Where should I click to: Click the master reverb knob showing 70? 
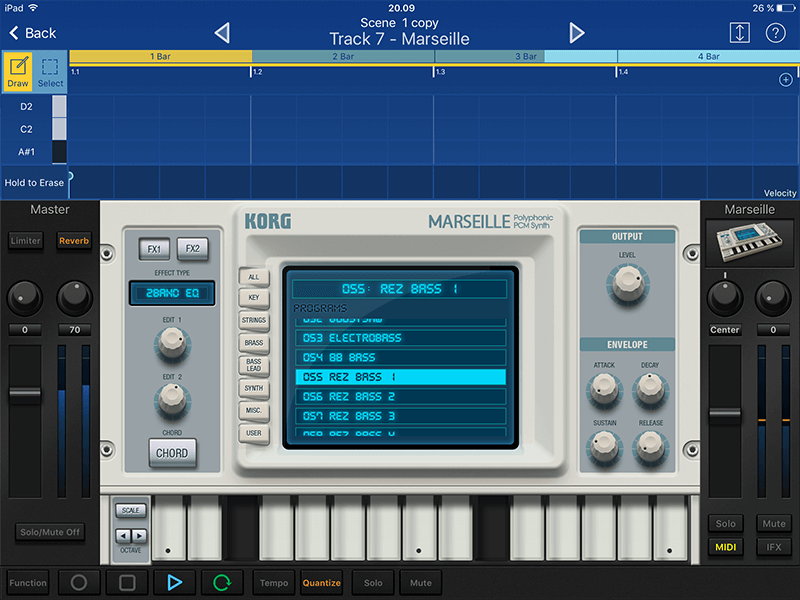(74, 297)
